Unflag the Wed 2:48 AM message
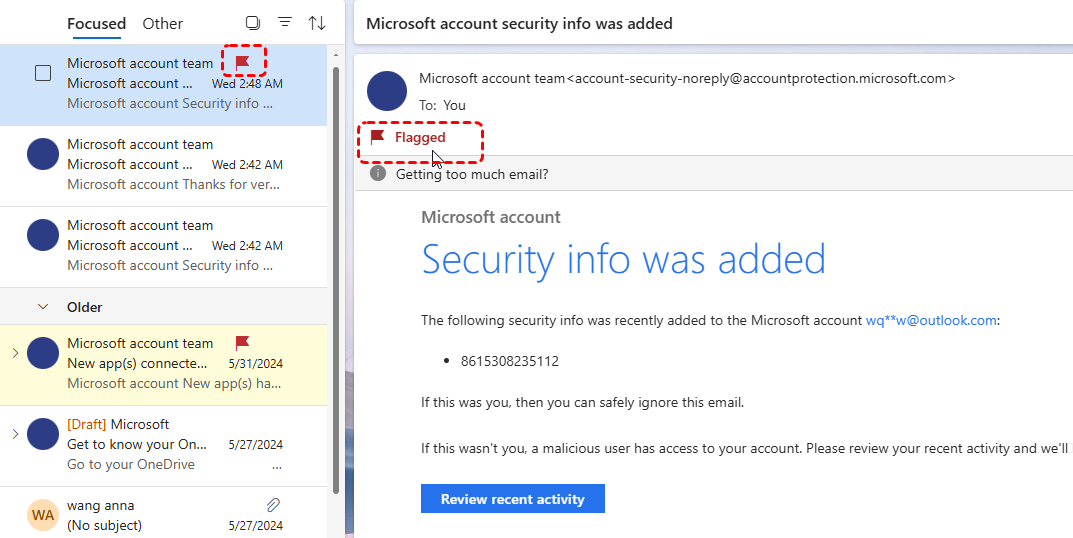The image size is (1073, 538). coord(242,63)
